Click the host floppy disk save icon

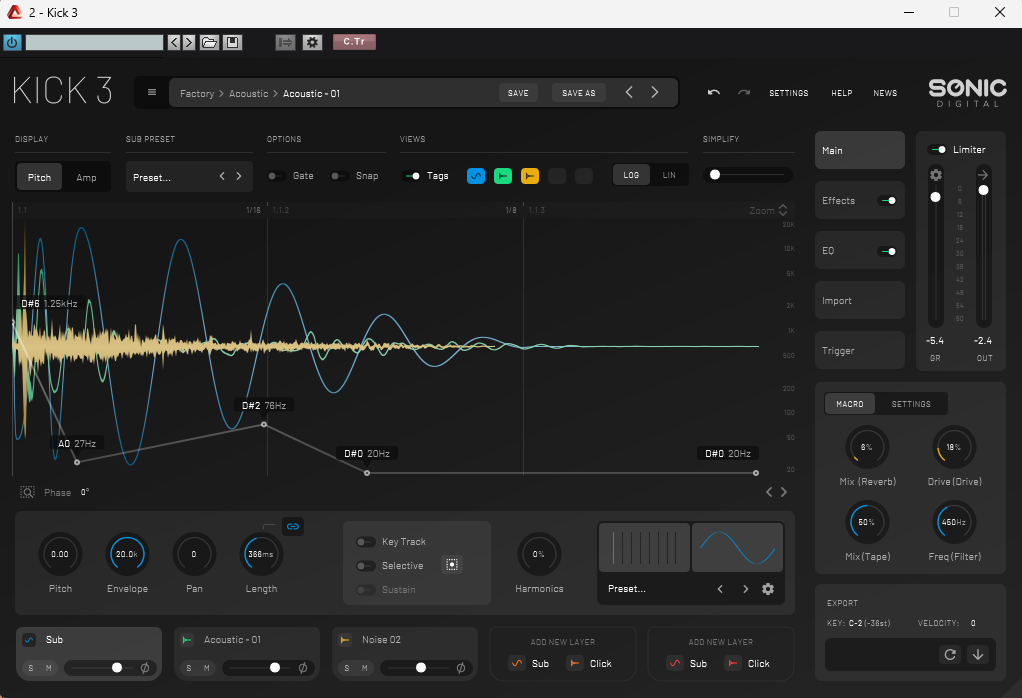pyautogui.click(x=233, y=42)
